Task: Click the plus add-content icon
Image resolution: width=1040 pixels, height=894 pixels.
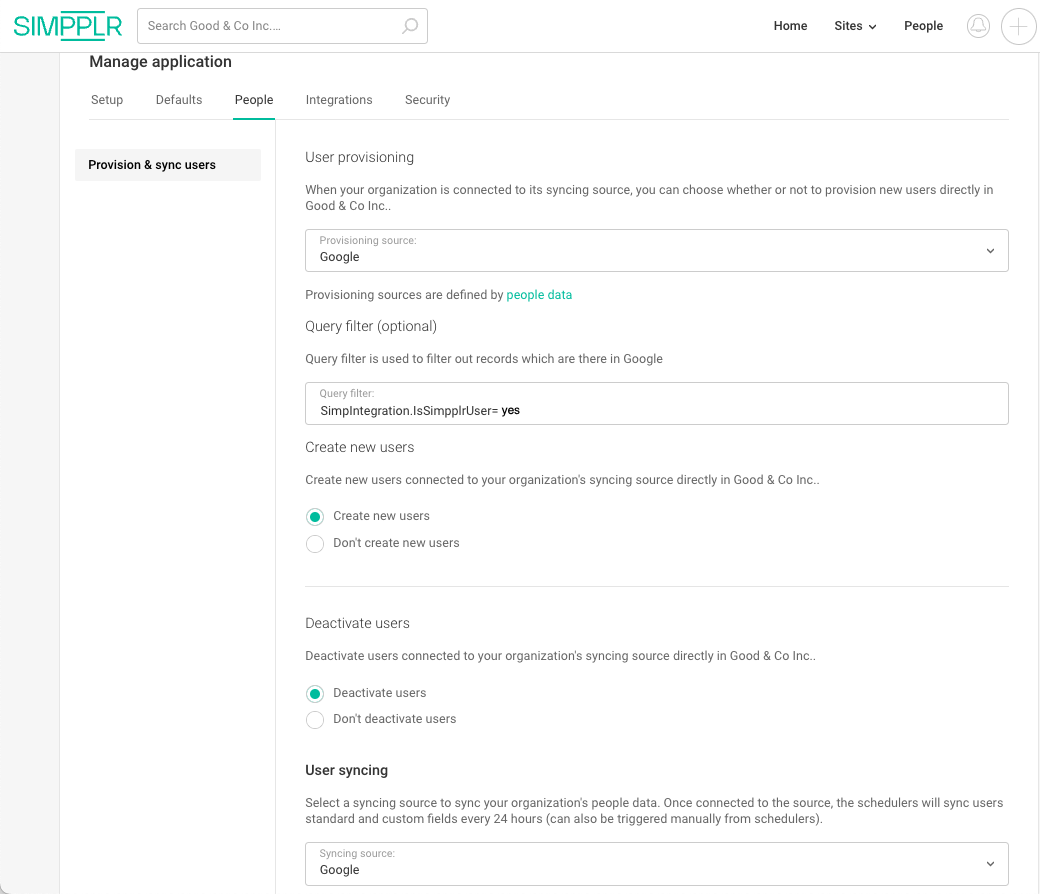Action: point(1018,26)
